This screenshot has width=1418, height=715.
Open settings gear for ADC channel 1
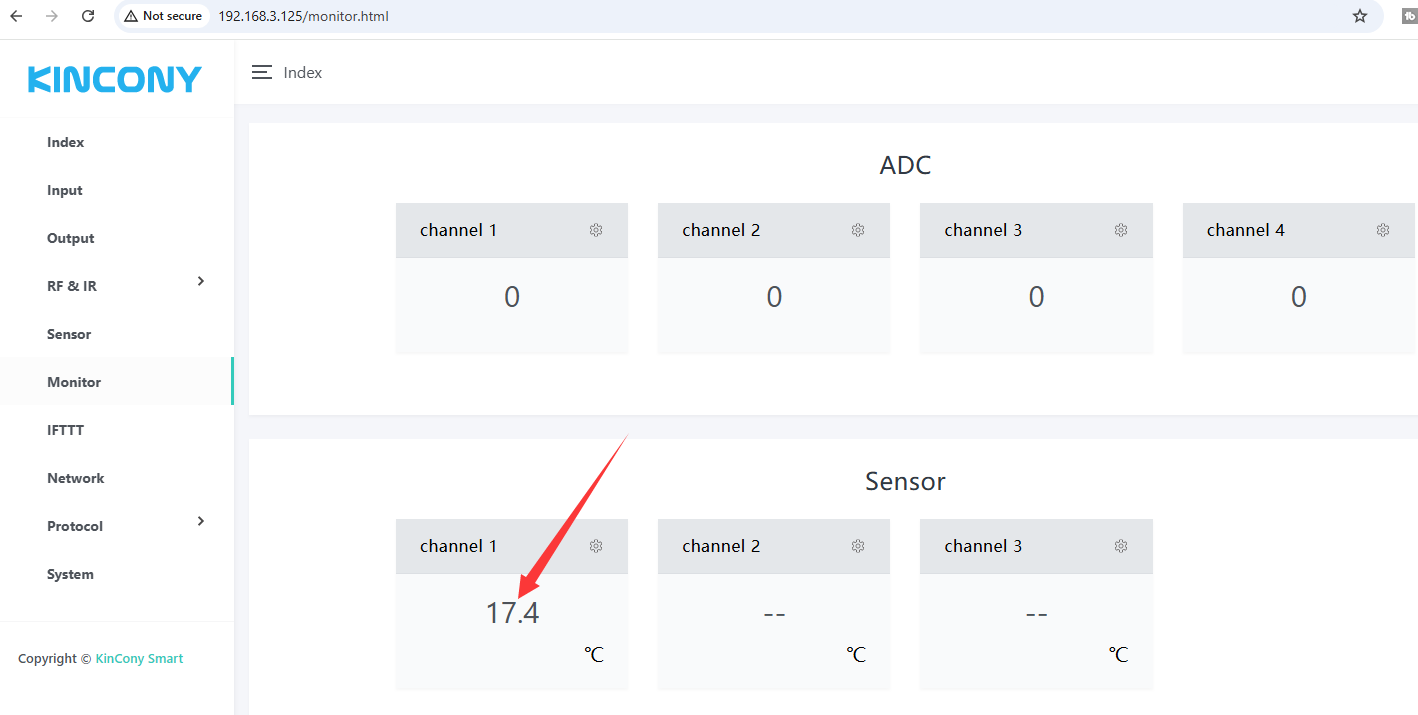click(596, 230)
